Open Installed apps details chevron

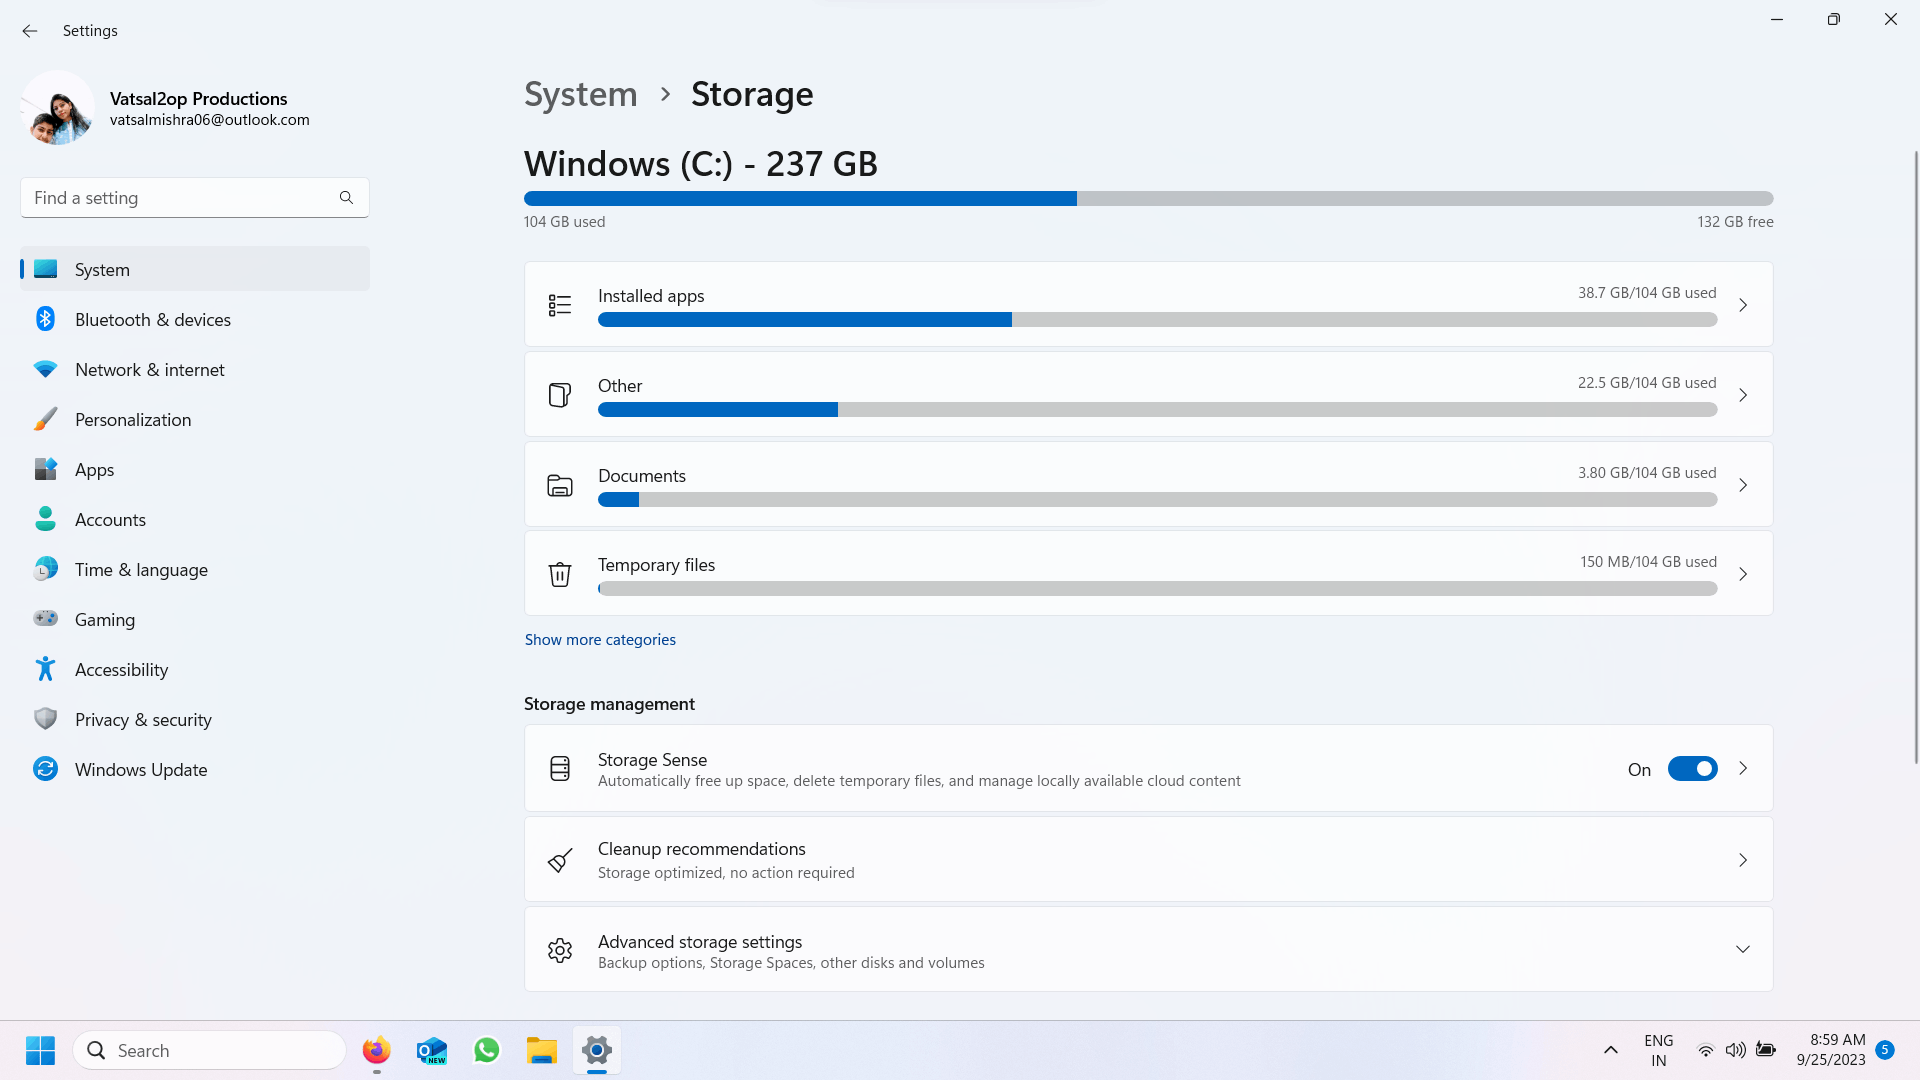pyautogui.click(x=1743, y=305)
